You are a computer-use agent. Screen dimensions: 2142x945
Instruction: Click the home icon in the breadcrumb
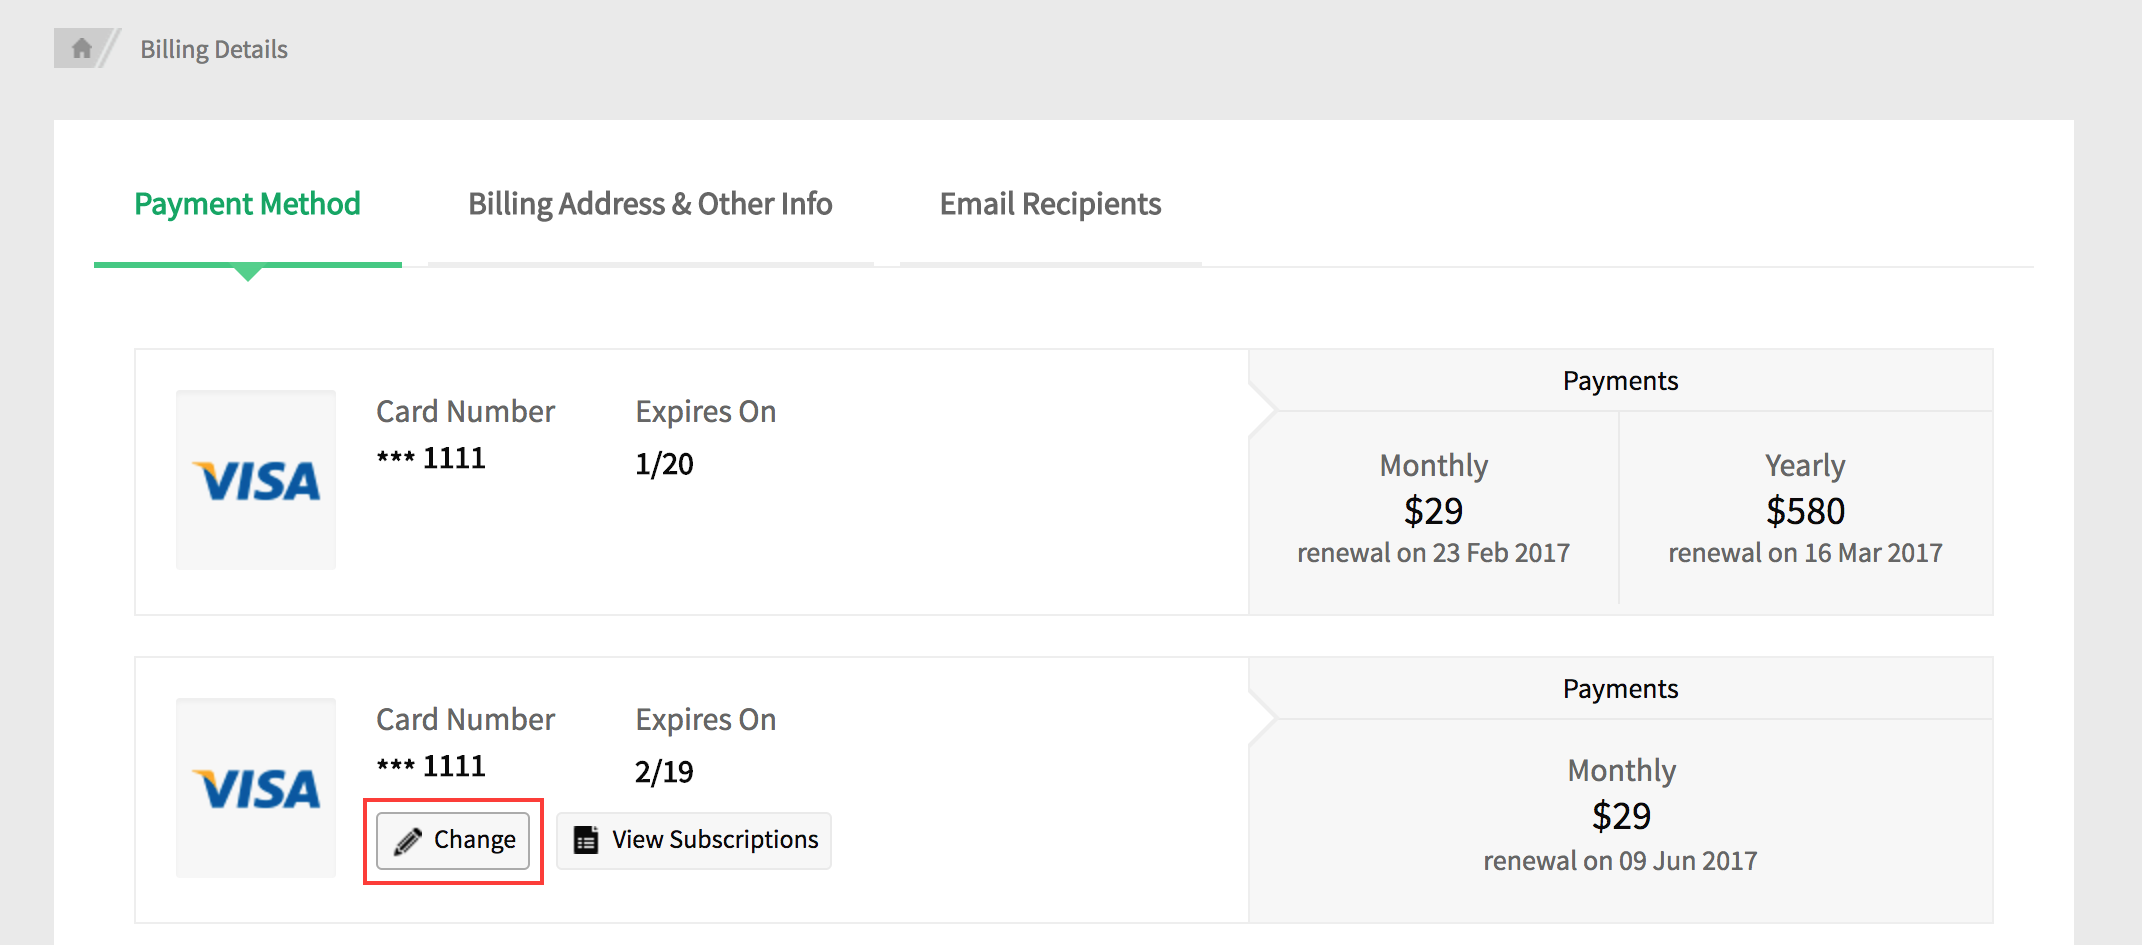point(82,48)
